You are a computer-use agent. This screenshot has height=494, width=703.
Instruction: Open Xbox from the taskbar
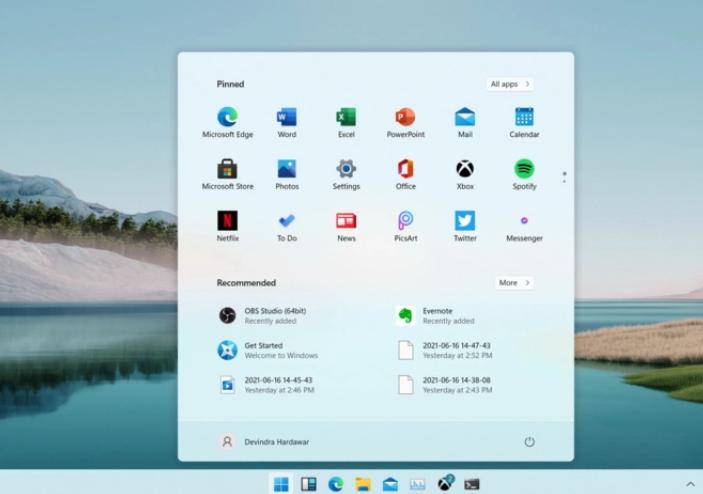(x=445, y=483)
